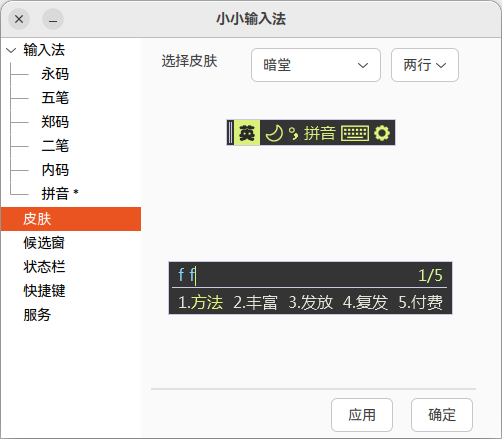Click the 1/5 page indicator in candidate preview

click(x=430, y=275)
